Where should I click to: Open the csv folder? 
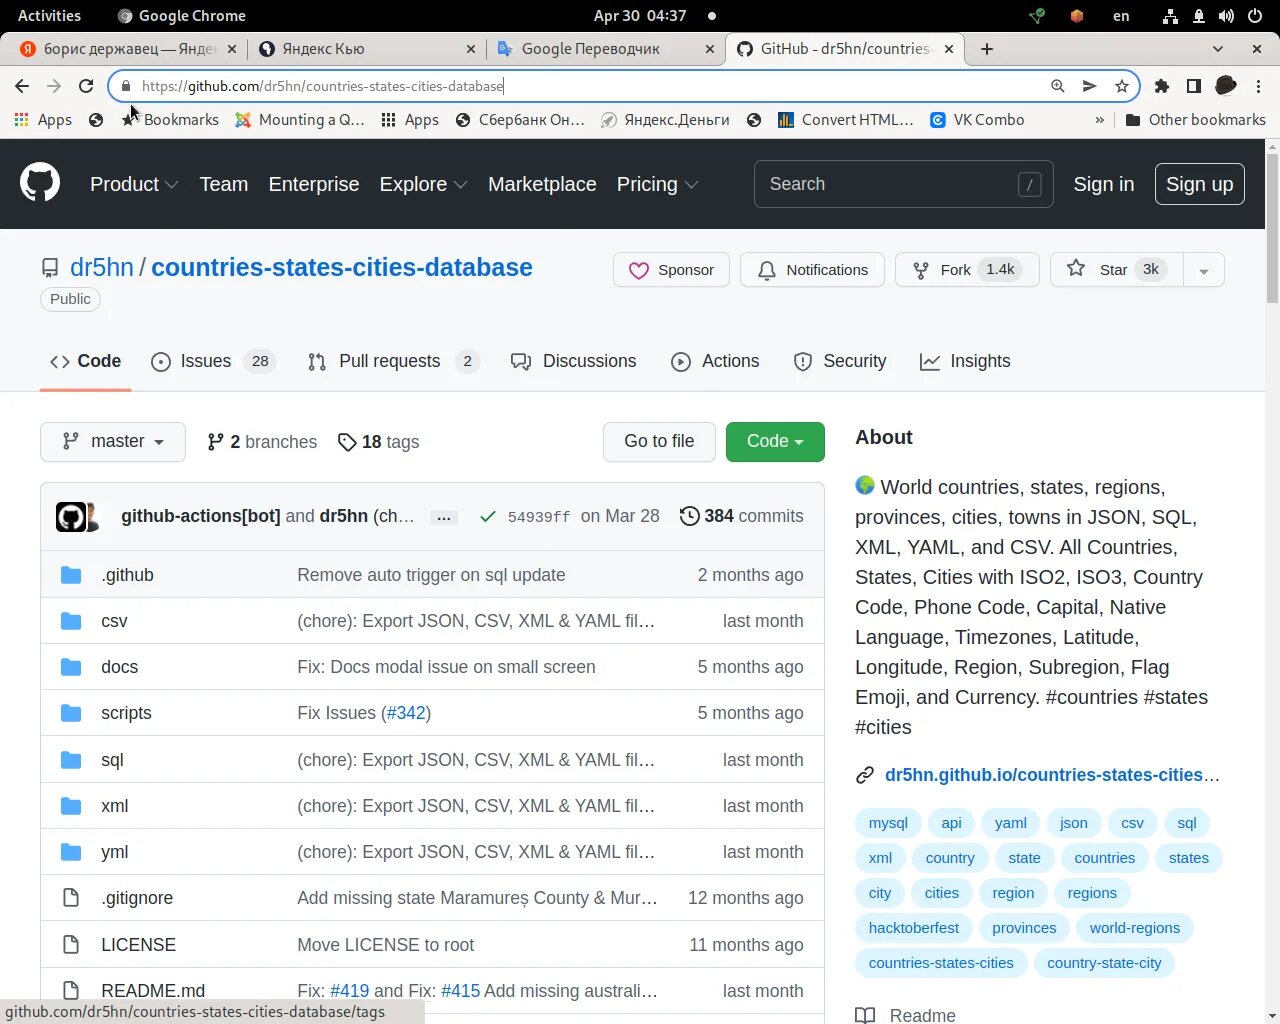[x=114, y=621]
